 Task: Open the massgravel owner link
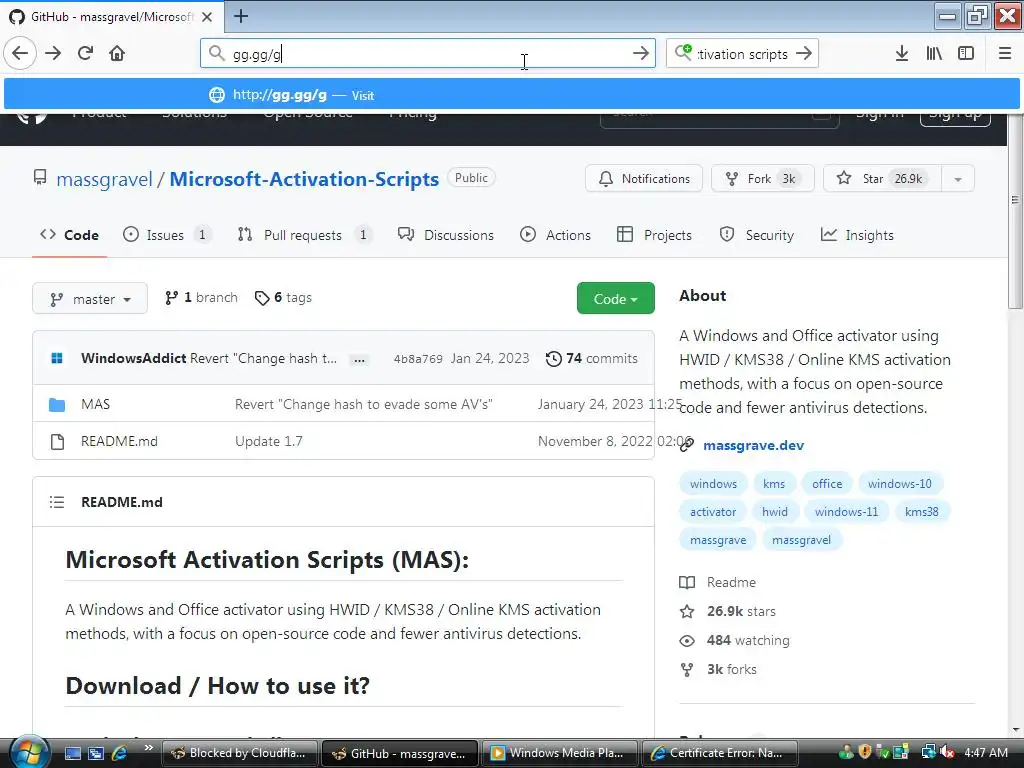(x=104, y=179)
